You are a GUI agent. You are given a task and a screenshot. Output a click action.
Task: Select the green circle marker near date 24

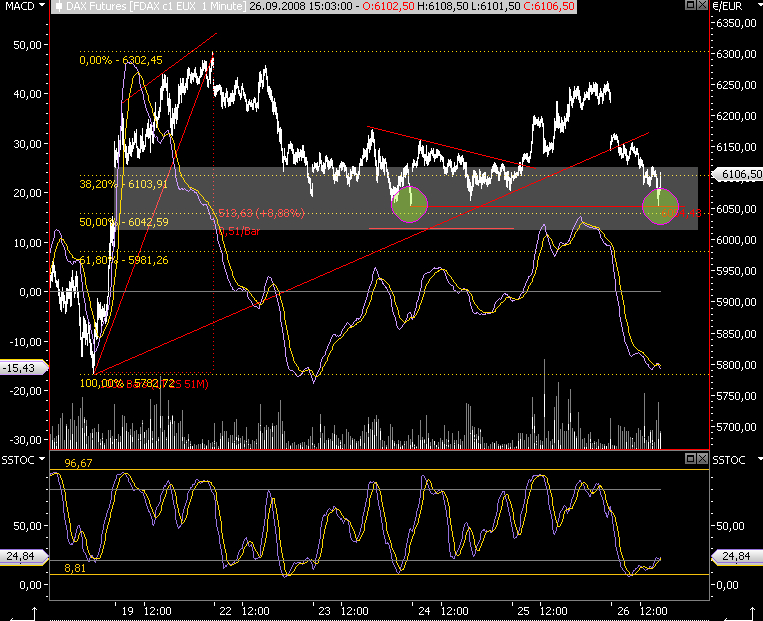[409, 204]
